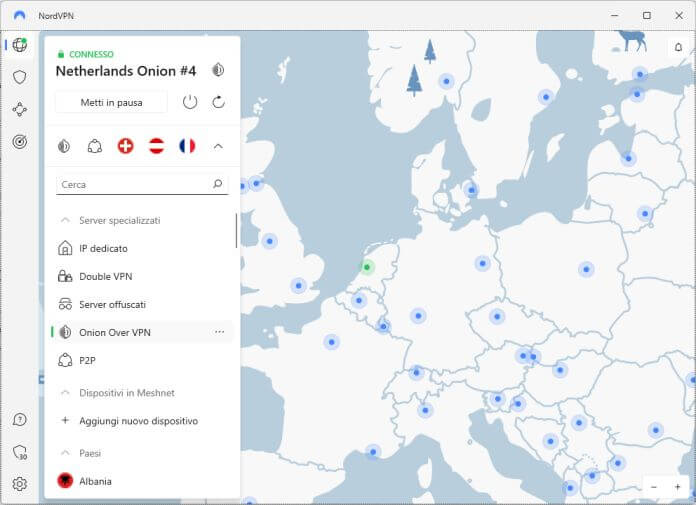
Task: Select the Switzerland flag quick connect
Action: tap(125, 146)
